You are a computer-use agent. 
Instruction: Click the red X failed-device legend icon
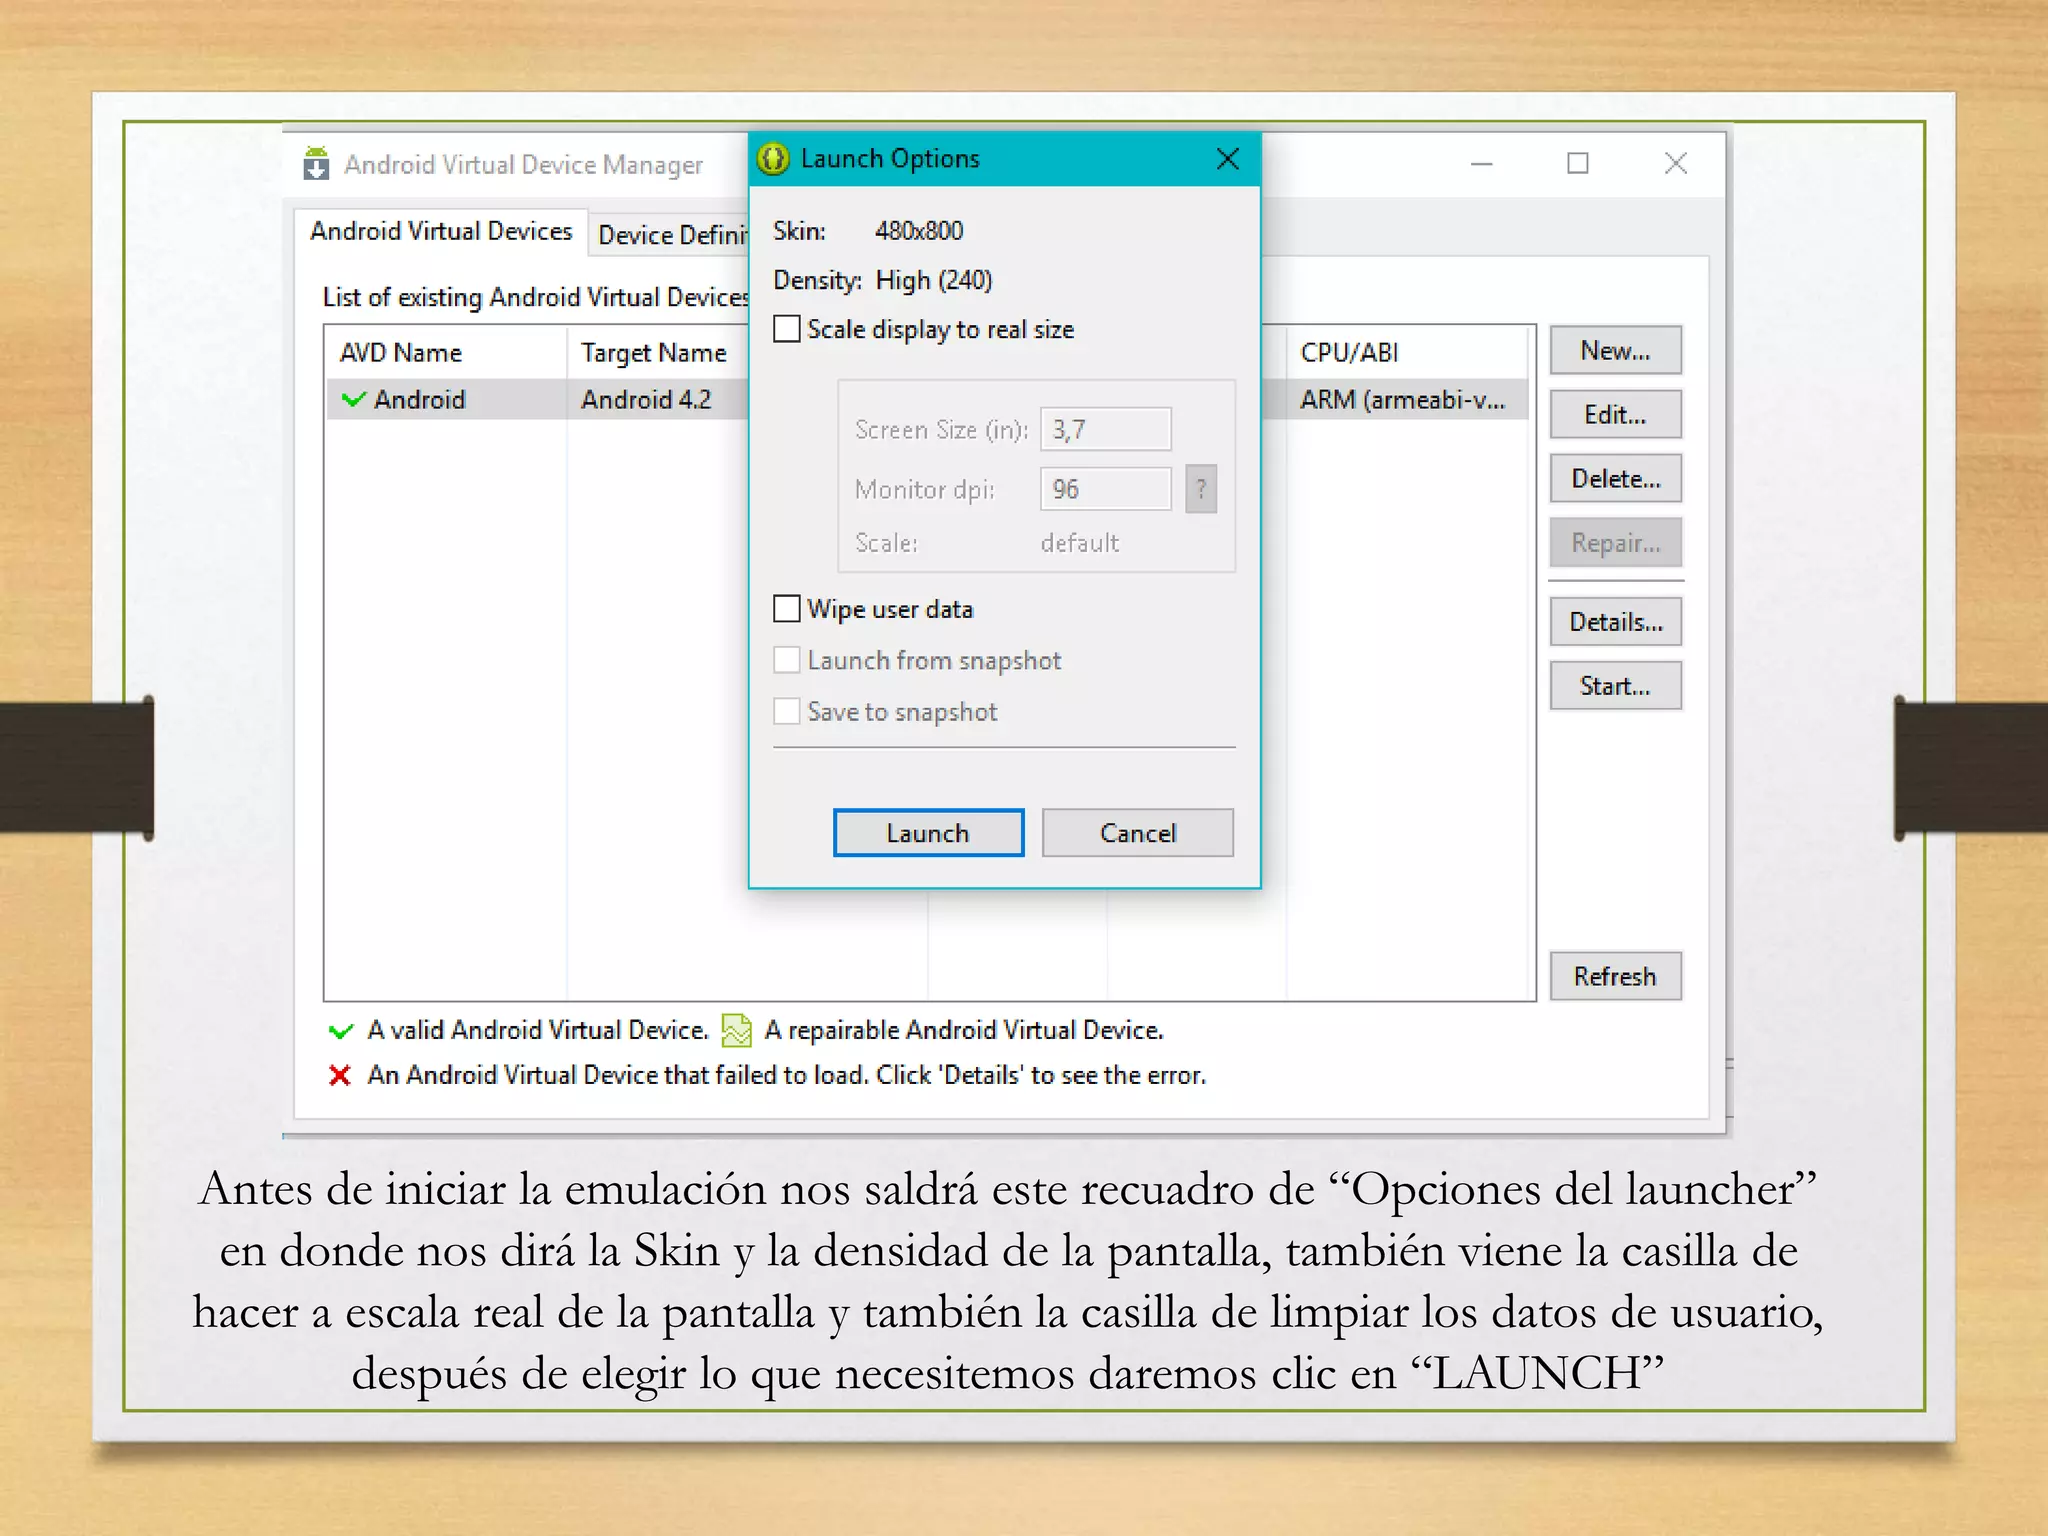pos(340,1075)
